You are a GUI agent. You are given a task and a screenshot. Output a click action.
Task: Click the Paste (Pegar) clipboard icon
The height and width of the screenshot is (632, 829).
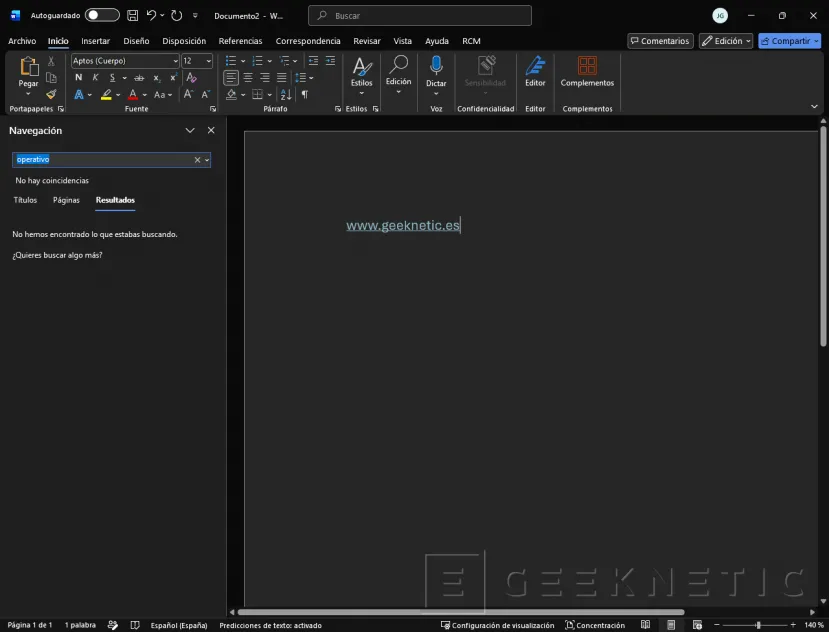click(29, 67)
